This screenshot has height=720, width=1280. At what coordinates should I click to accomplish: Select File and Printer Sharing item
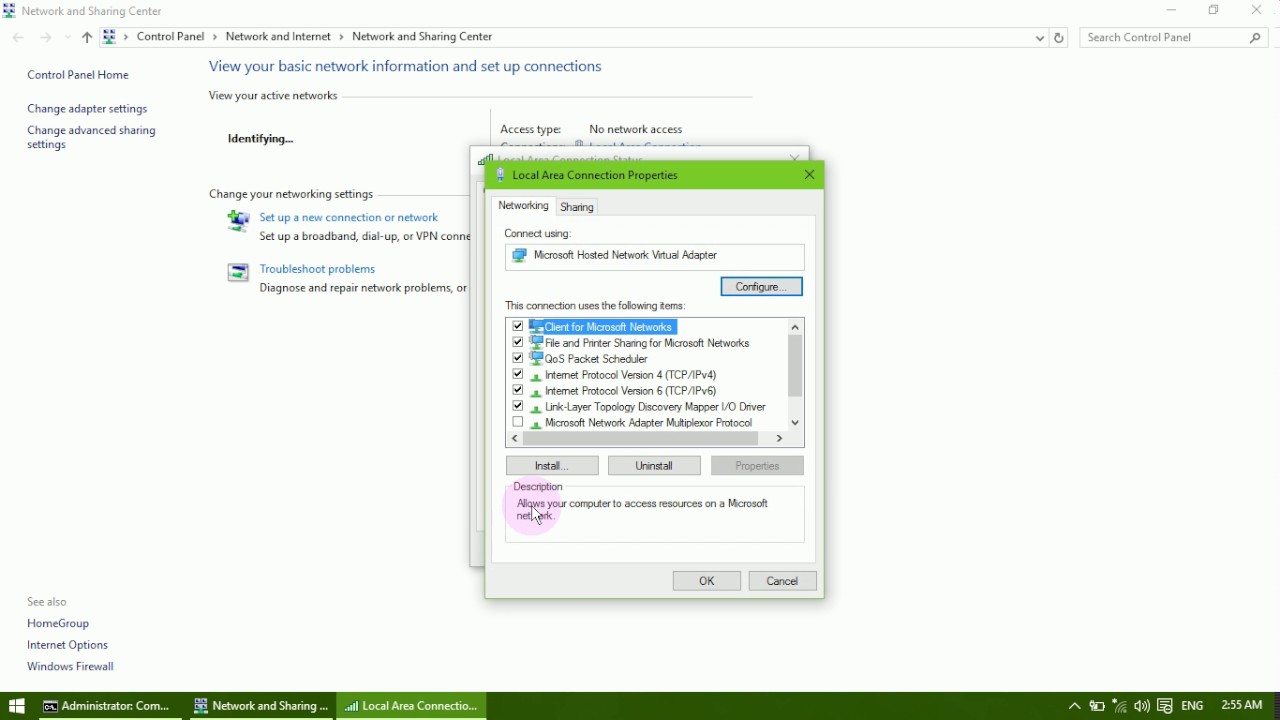point(647,344)
